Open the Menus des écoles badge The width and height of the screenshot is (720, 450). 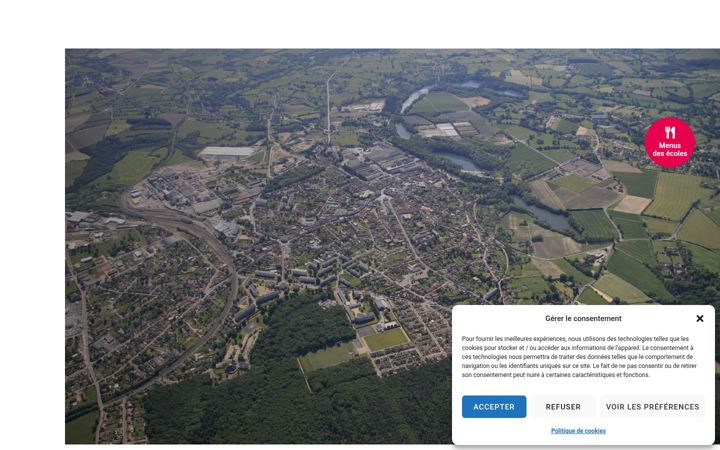pyautogui.click(x=669, y=142)
